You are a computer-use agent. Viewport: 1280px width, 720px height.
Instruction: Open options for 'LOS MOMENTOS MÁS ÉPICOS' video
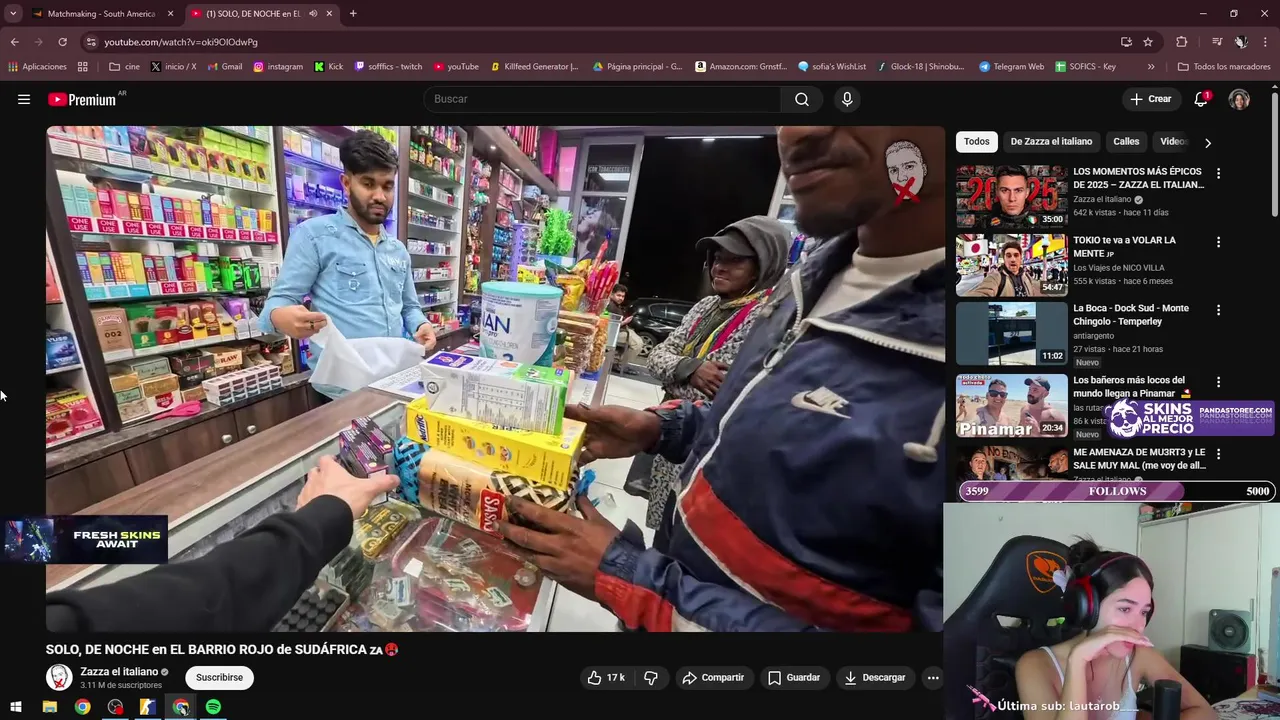[1218, 173]
